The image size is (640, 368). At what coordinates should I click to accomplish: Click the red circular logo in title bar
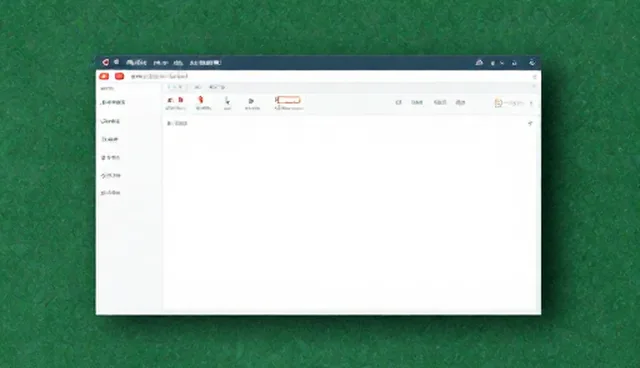[x=106, y=62]
